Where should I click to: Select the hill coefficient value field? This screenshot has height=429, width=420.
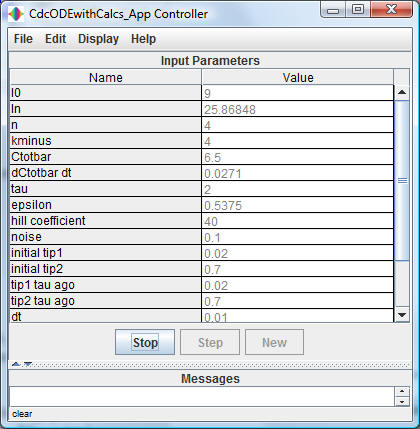[297, 221]
